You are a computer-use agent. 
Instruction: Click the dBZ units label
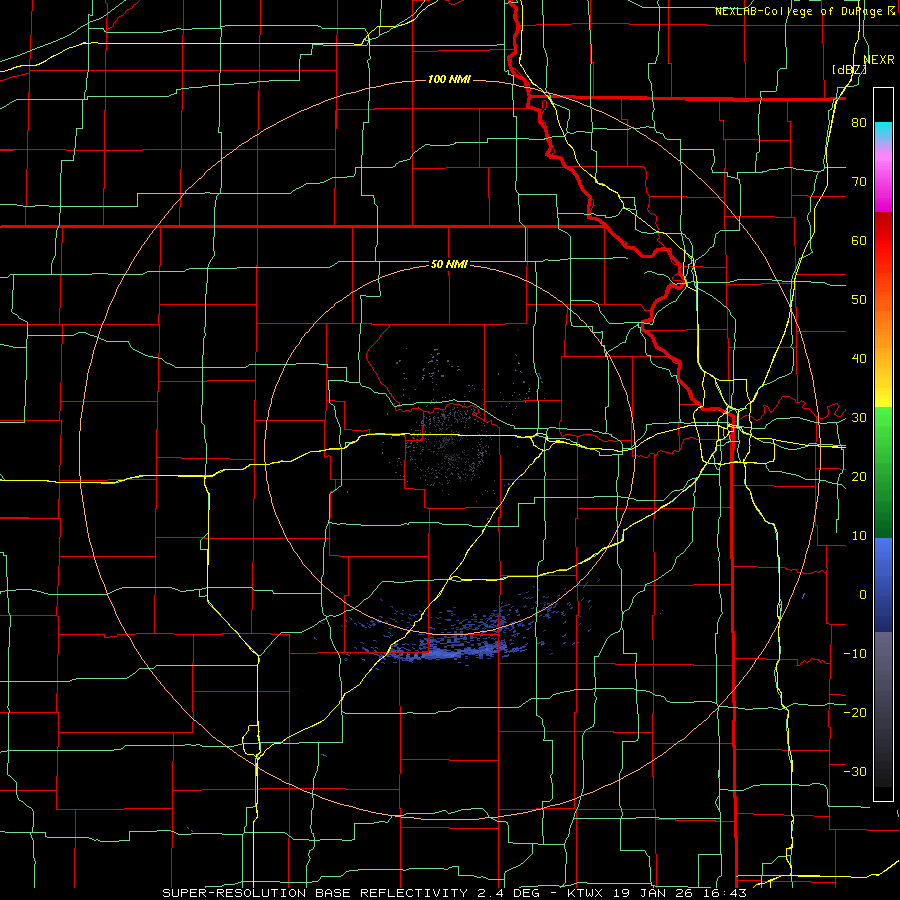pos(849,70)
